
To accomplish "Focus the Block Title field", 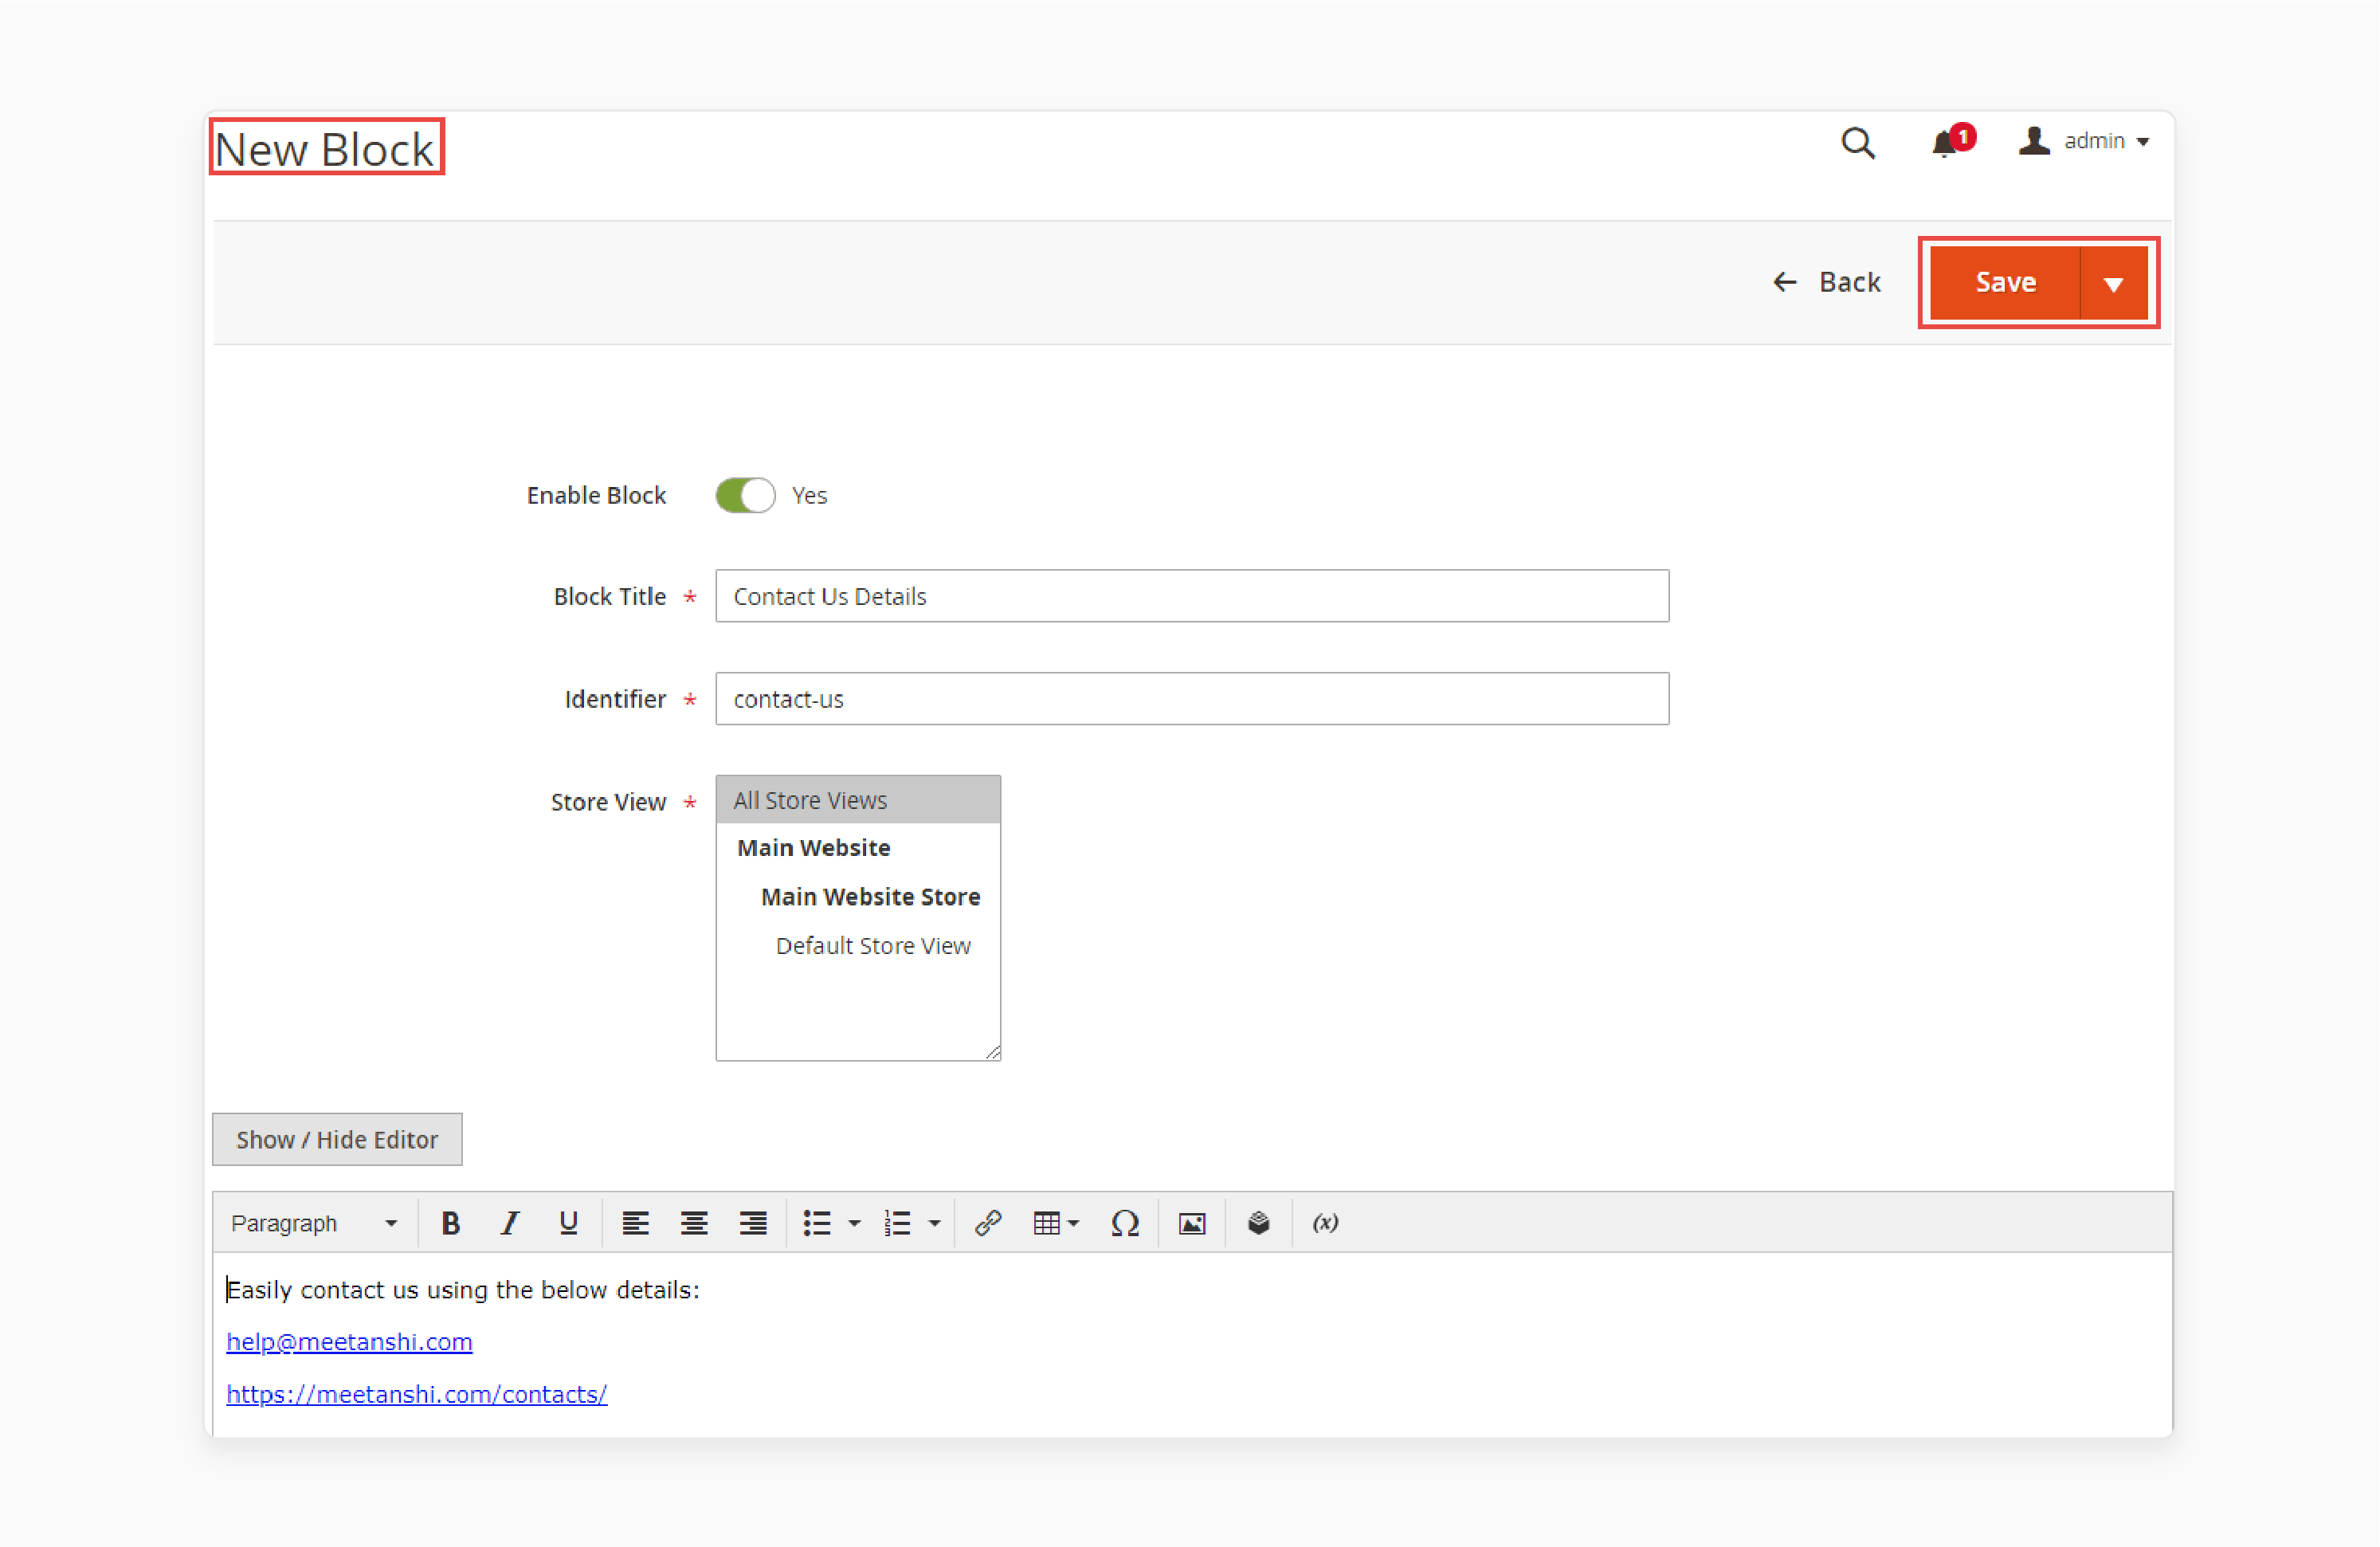I will click(x=1192, y=596).
